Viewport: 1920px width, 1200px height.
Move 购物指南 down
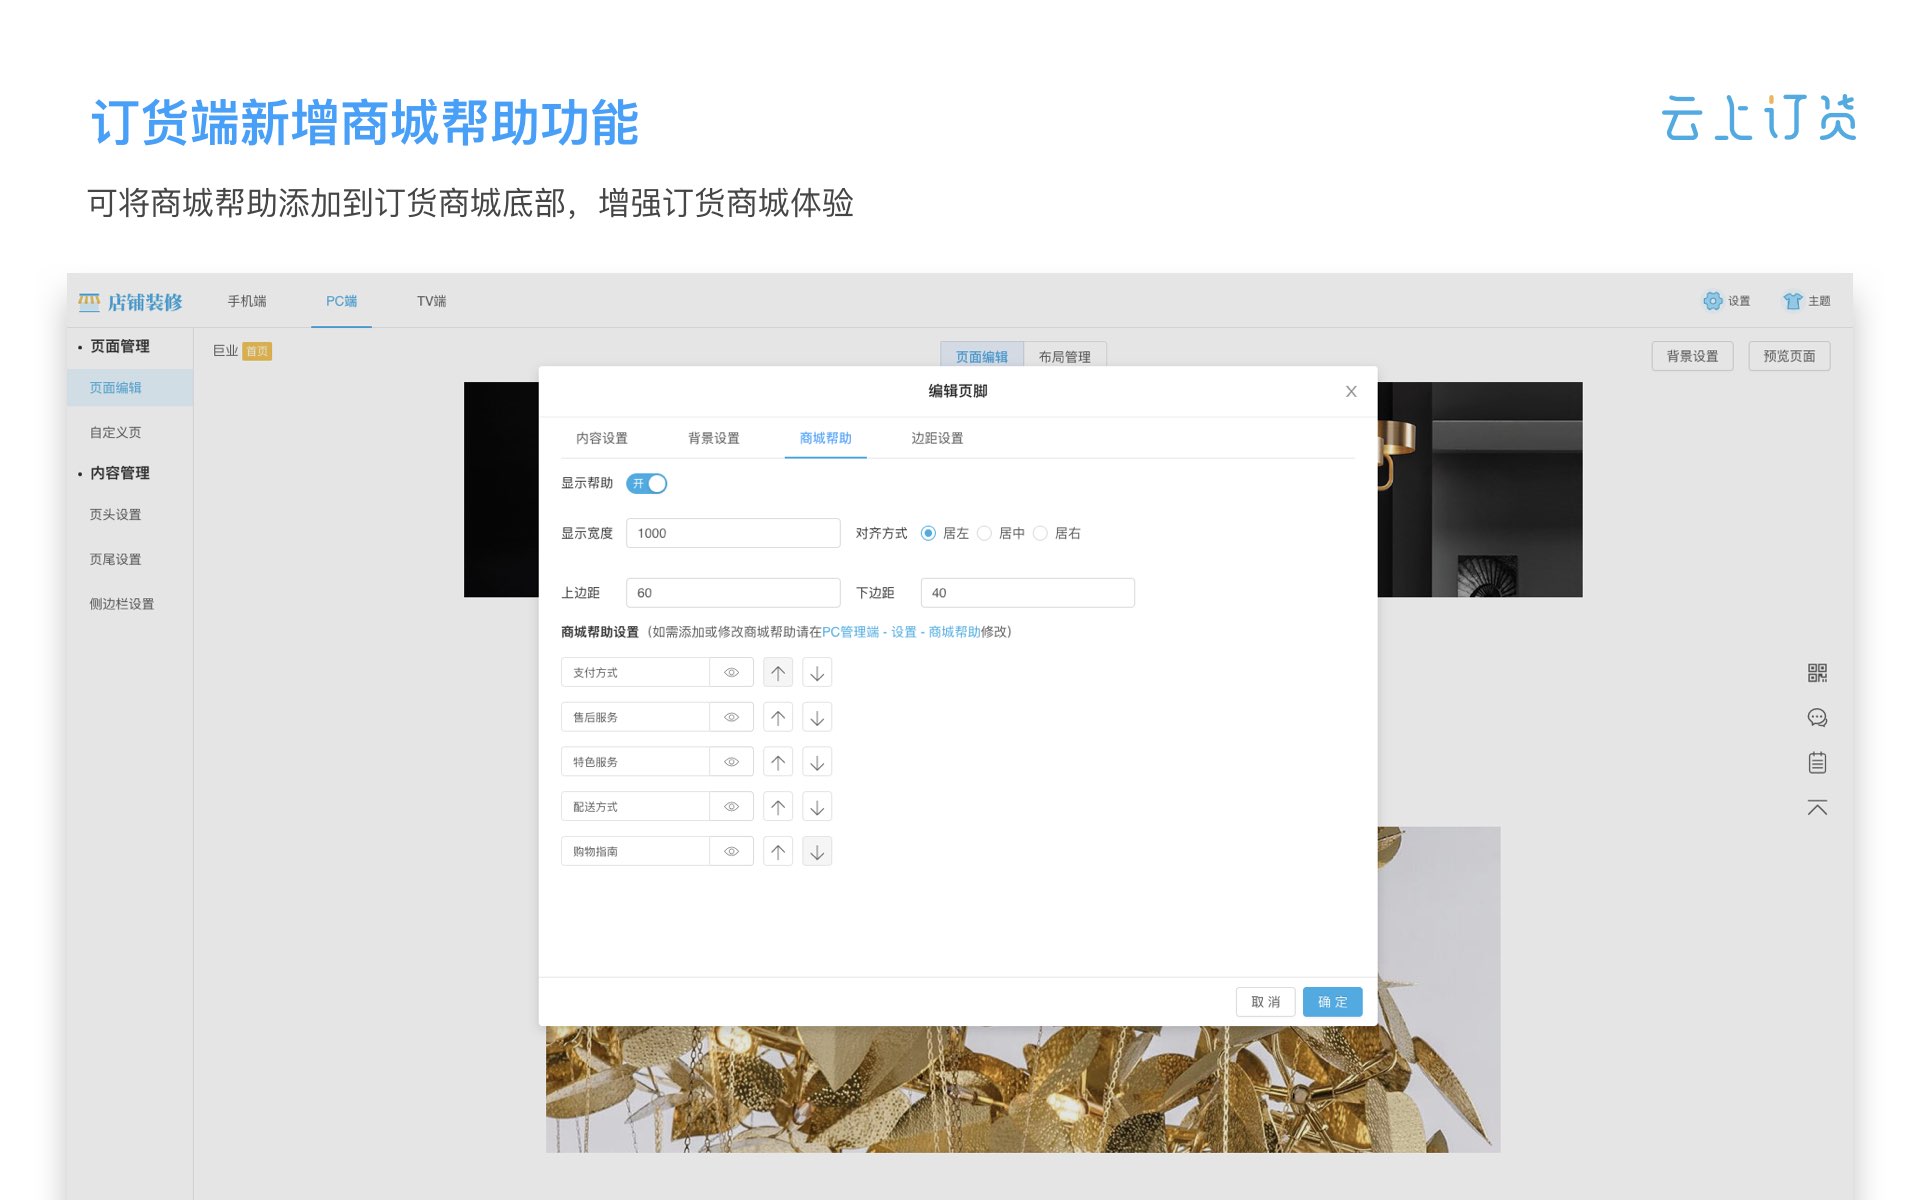click(817, 852)
